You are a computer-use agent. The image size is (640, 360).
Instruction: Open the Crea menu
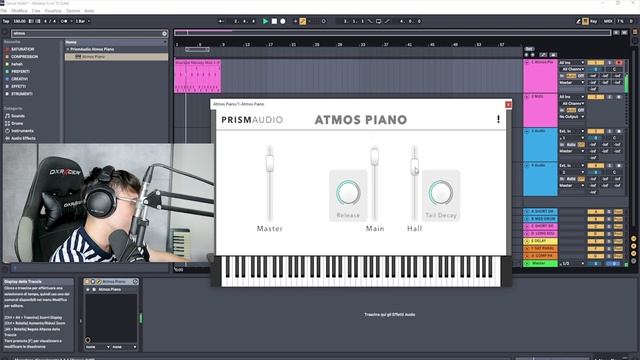pos(36,11)
